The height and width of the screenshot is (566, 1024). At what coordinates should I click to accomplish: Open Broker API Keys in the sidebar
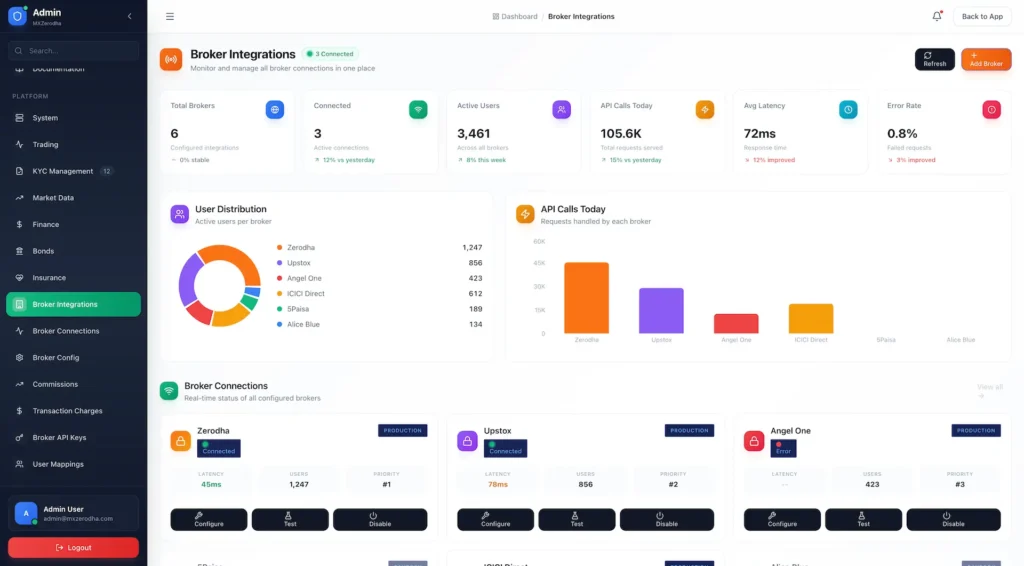click(x=73, y=438)
